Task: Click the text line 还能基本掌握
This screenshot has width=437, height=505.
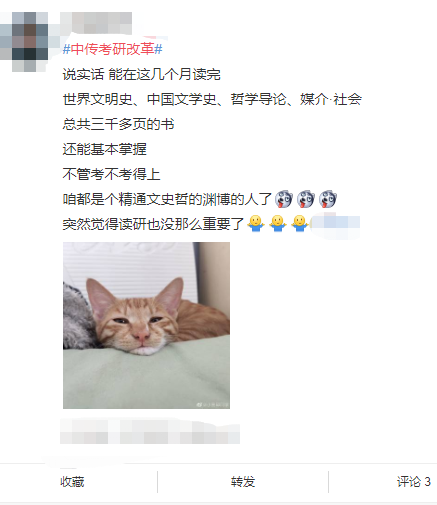Action: (104, 149)
